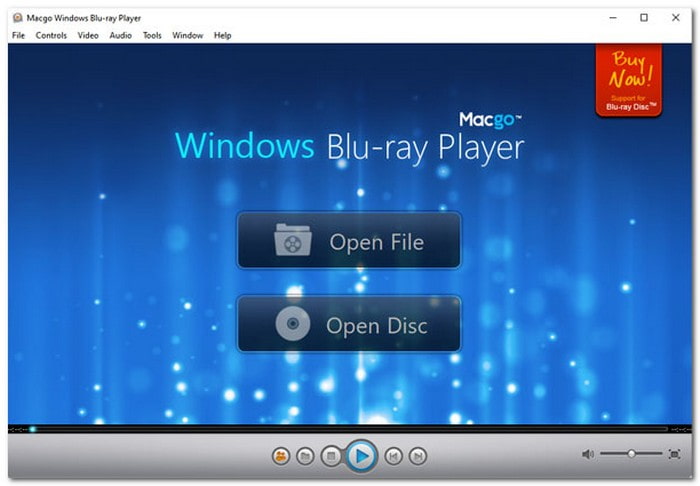Skip to the previous chapter
700x486 pixels.
(393, 456)
